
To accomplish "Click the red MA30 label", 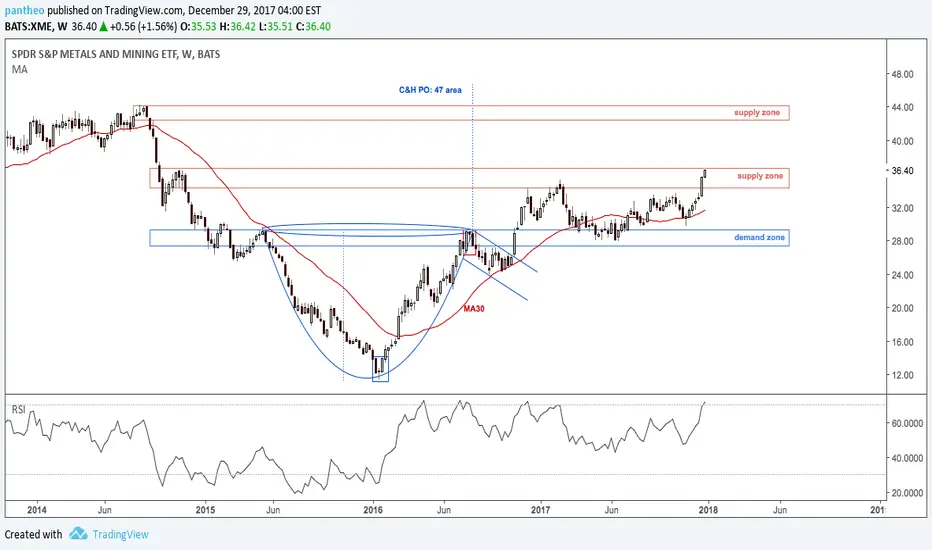I will [x=474, y=309].
